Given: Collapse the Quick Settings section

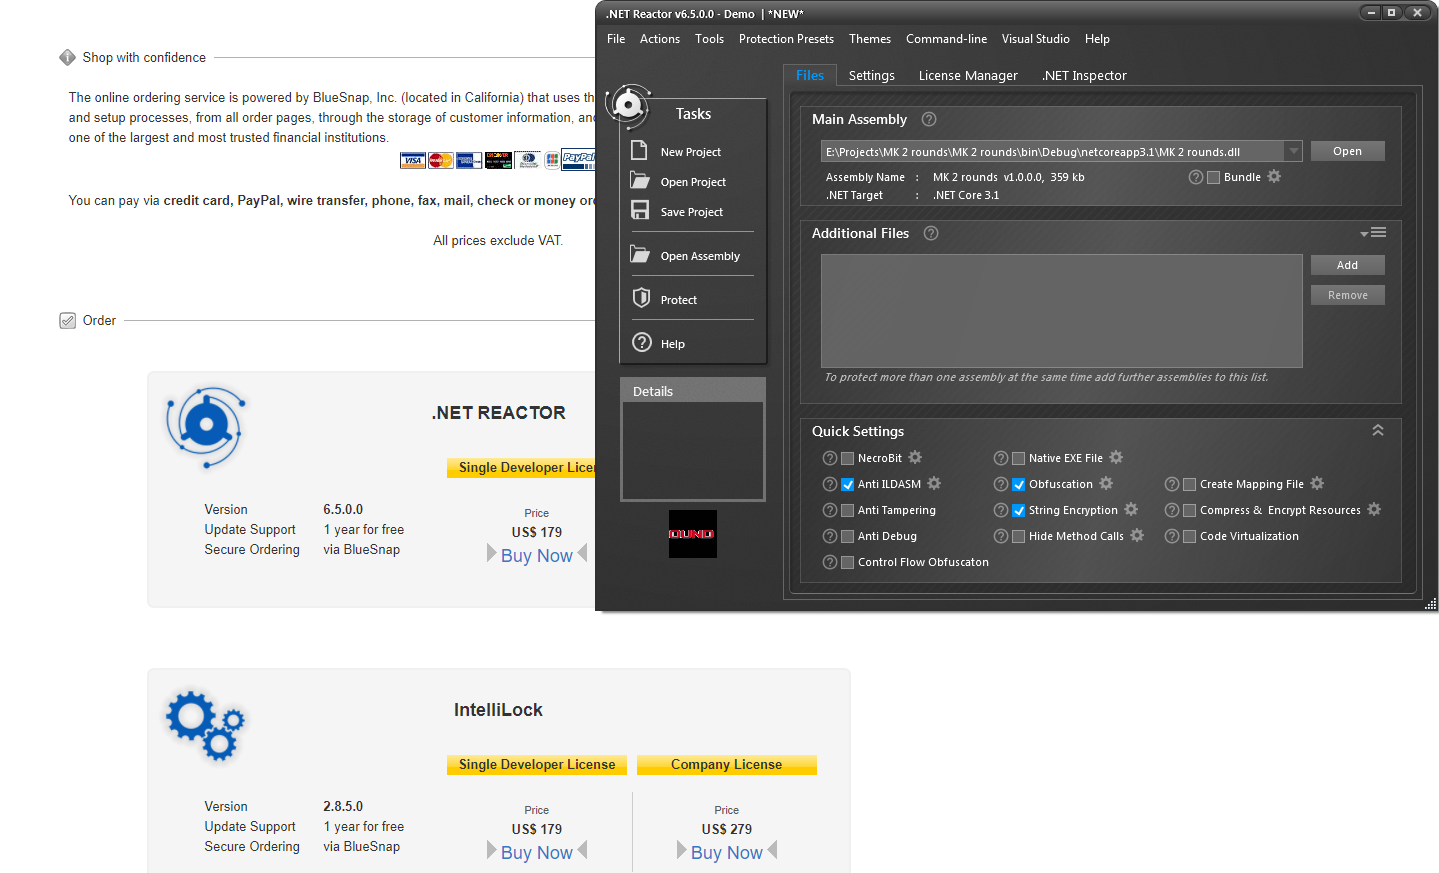Looking at the screenshot, I should click(1378, 430).
